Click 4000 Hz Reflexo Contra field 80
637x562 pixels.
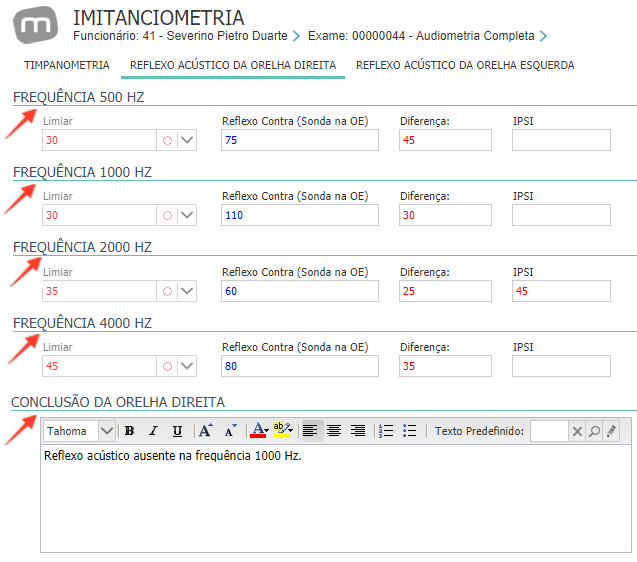(x=300, y=366)
